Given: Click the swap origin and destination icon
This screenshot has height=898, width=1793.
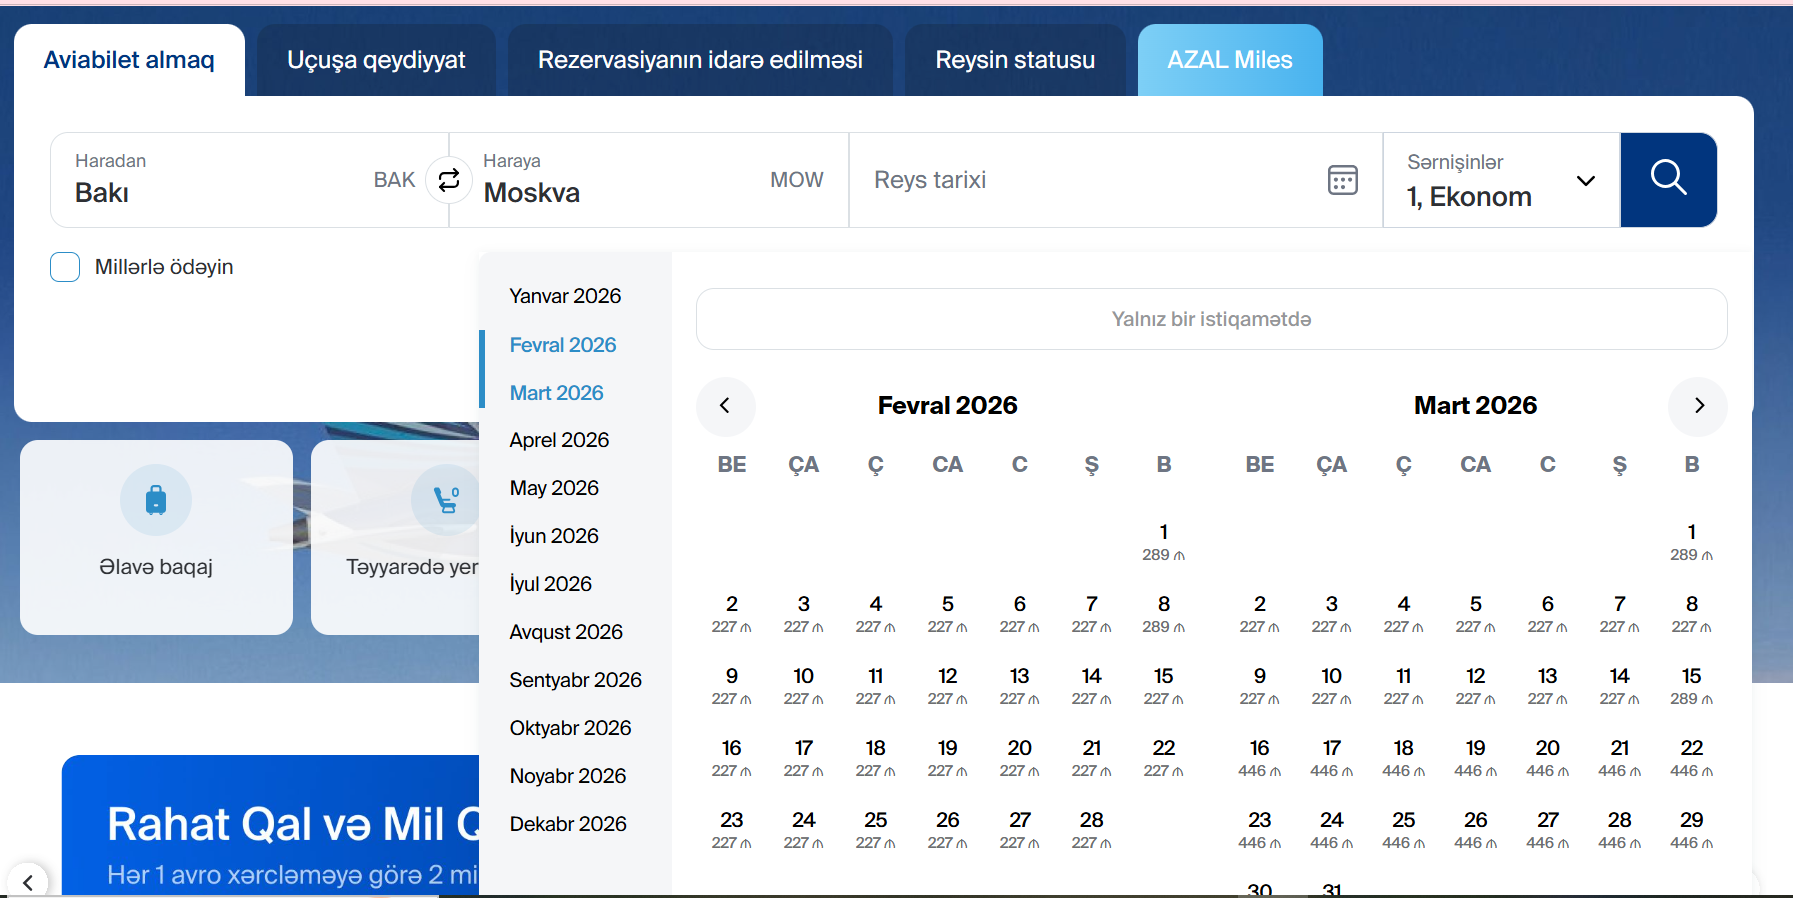Looking at the screenshot, I should pyautogui.click(x=448, y=180).
